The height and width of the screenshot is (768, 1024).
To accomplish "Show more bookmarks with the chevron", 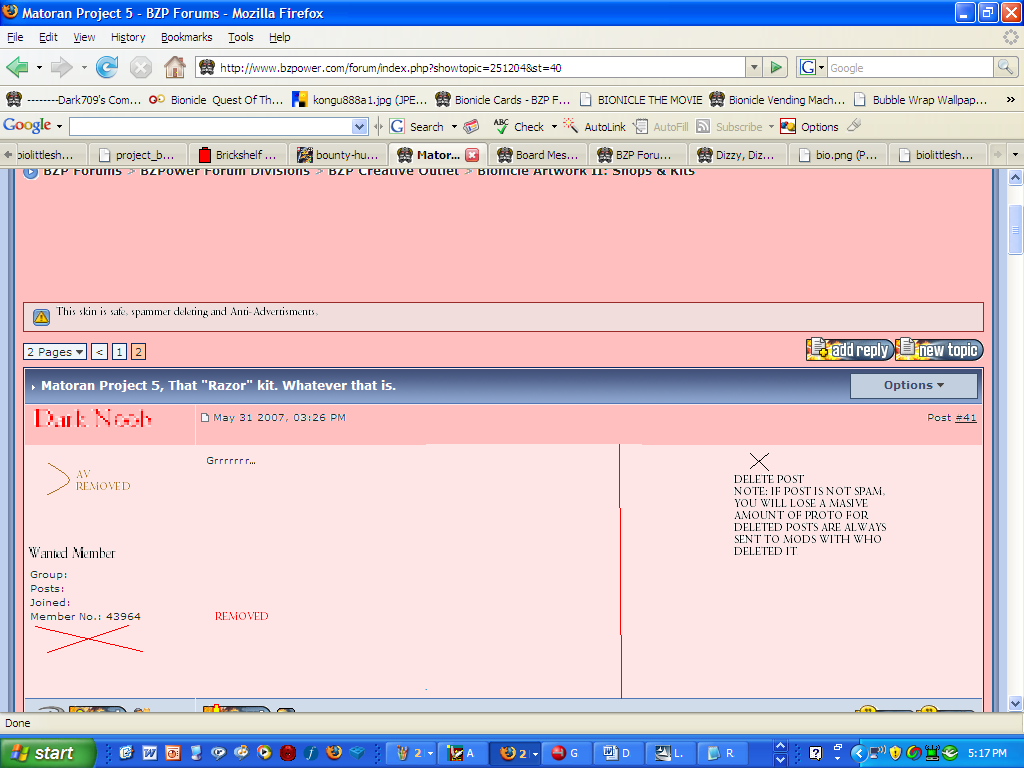I will coord(1010,100).
